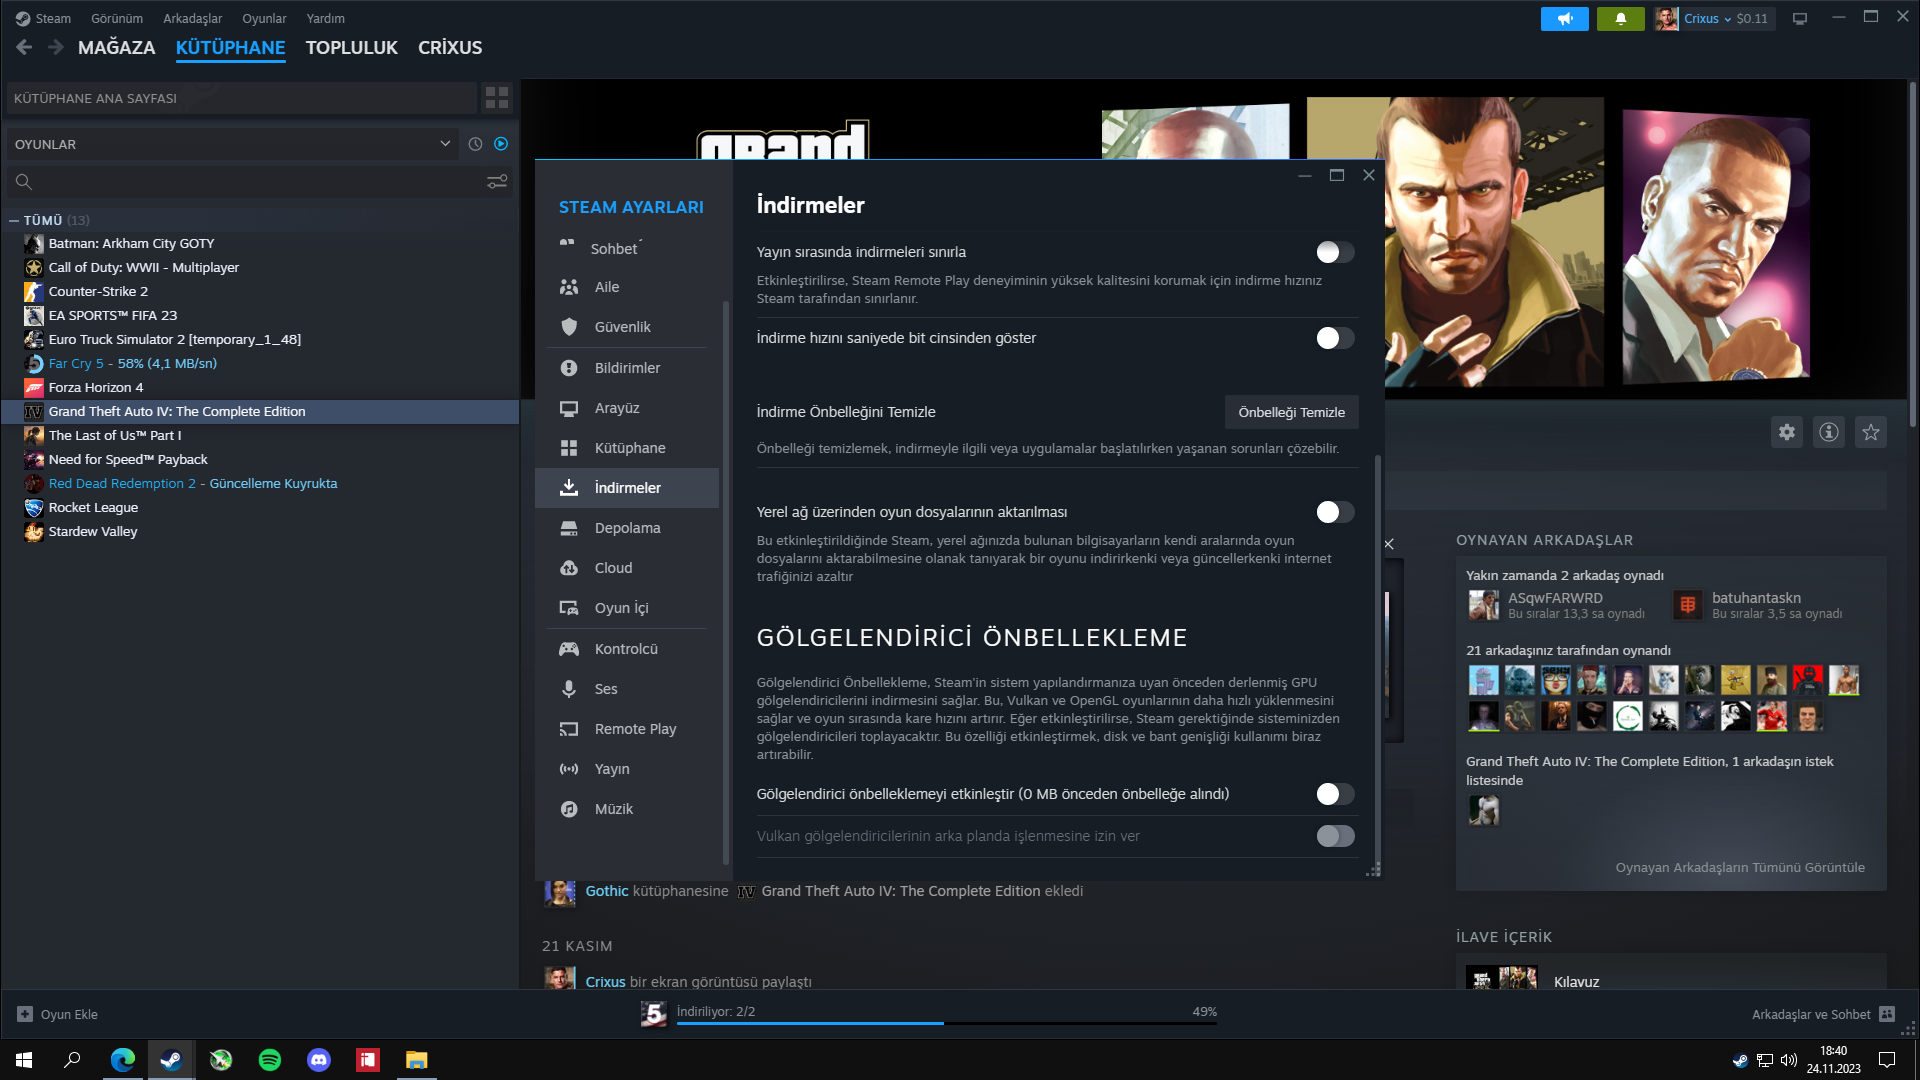
Task: Switch to library grid view icon
Action: tap(496, 98)
